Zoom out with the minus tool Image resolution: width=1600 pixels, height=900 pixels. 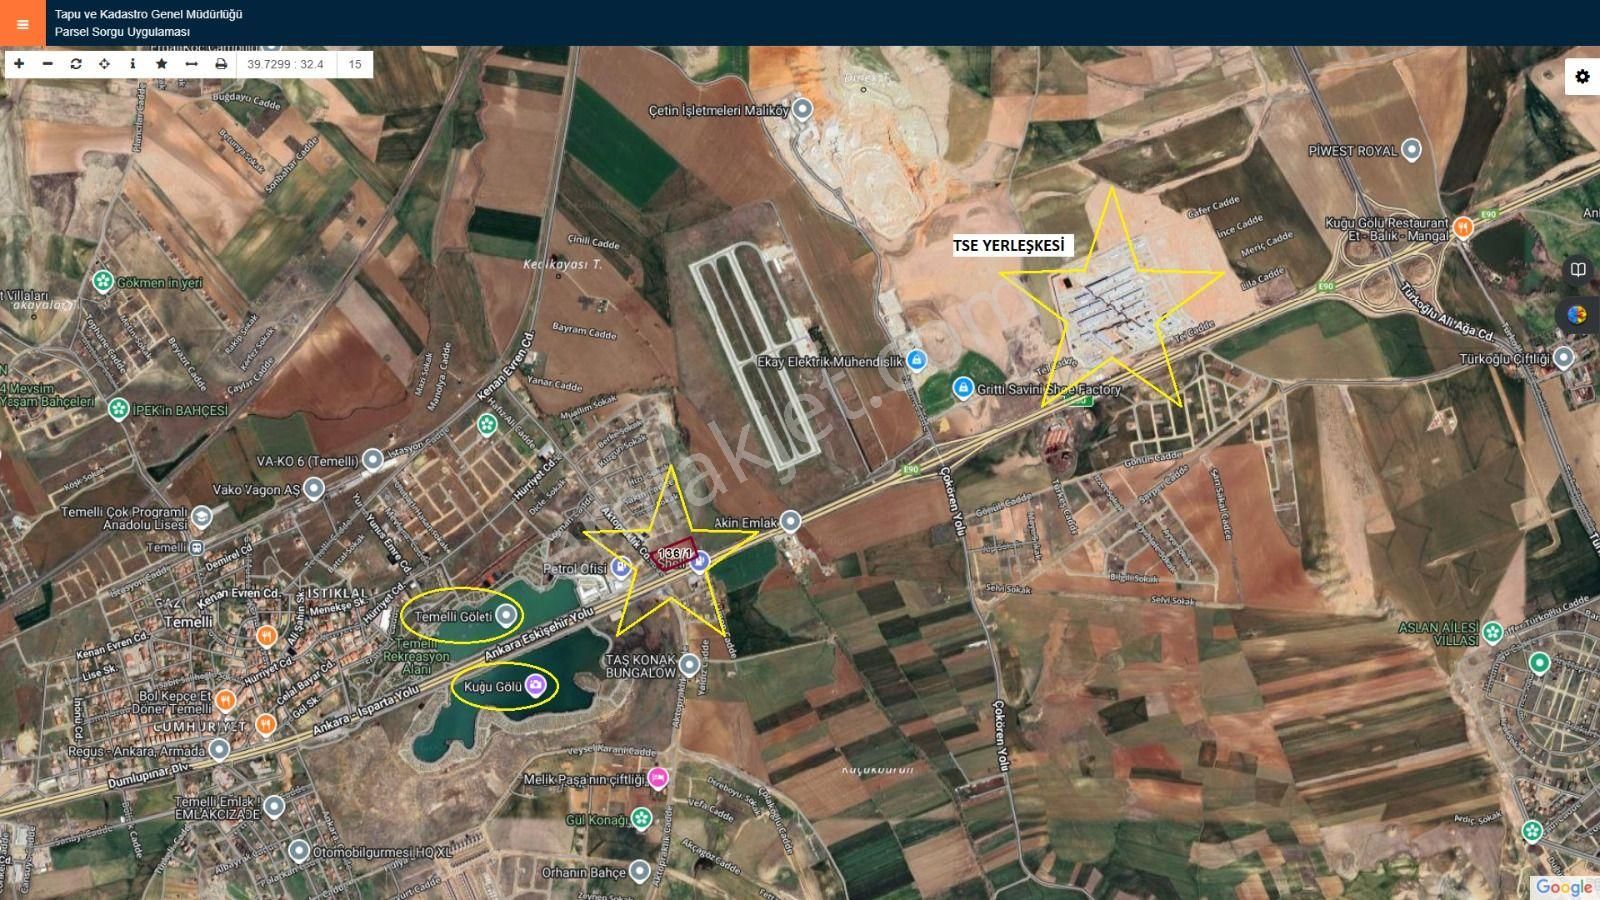pyautogui.click(x=47, y=64)
